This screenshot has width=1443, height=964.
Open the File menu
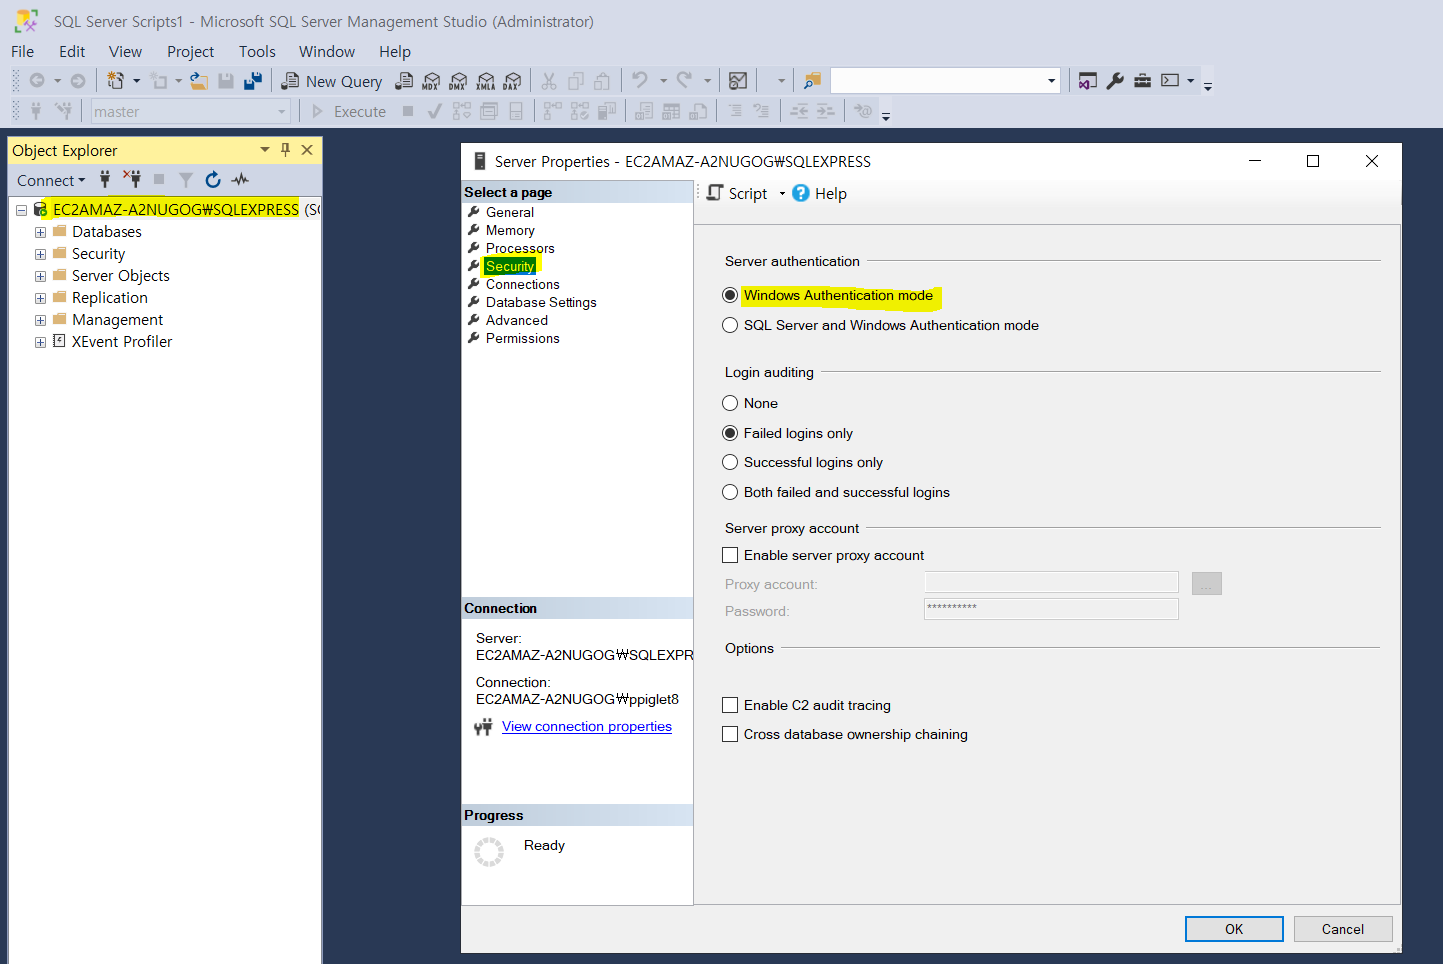22,51
